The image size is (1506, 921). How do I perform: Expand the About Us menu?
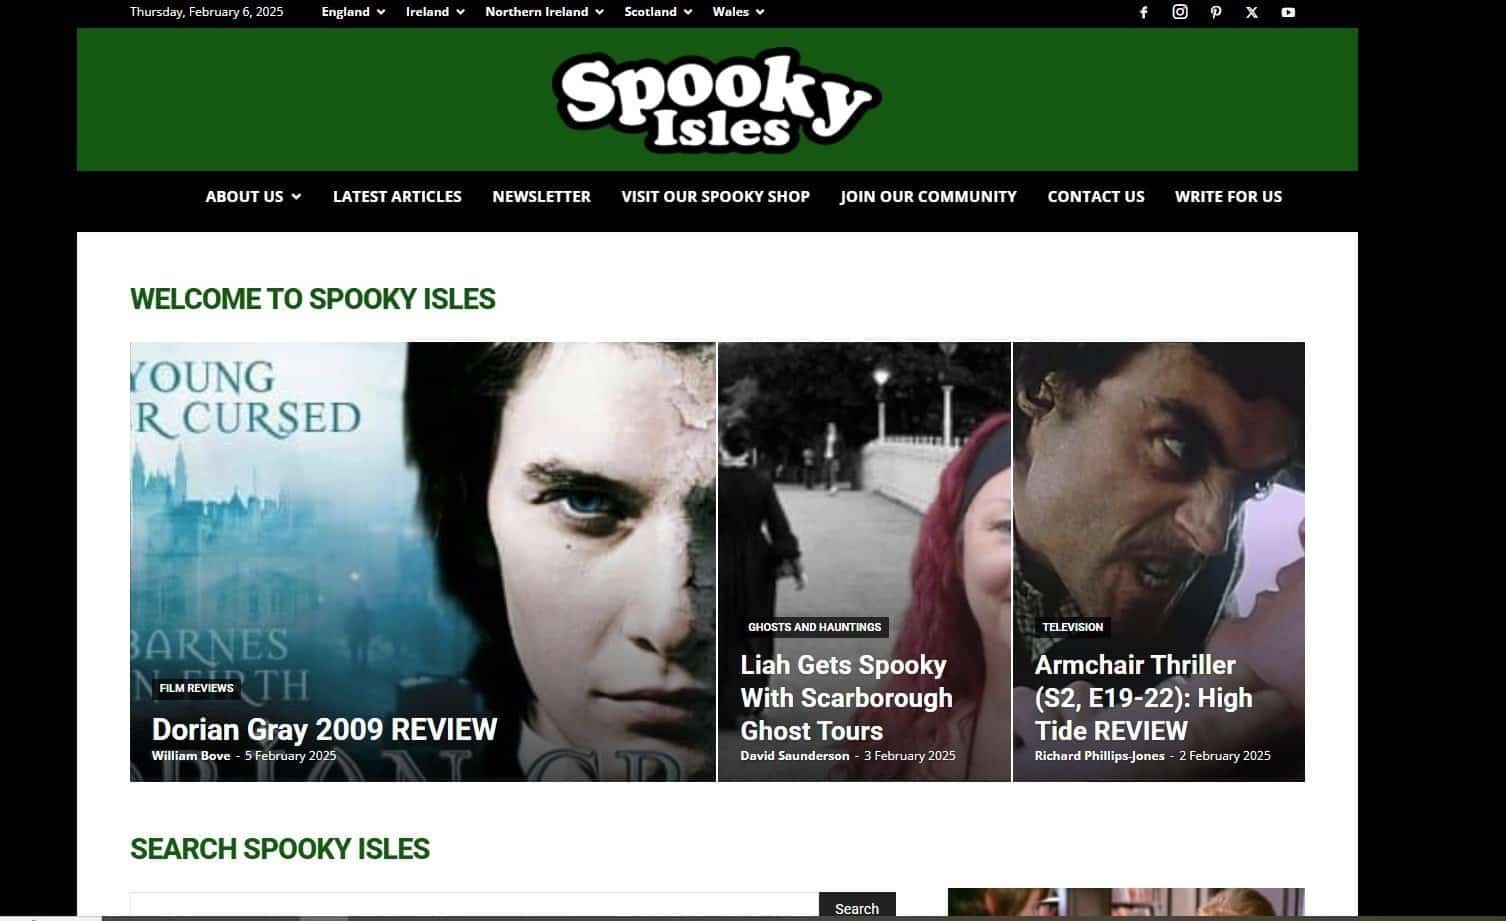point(253,197)
